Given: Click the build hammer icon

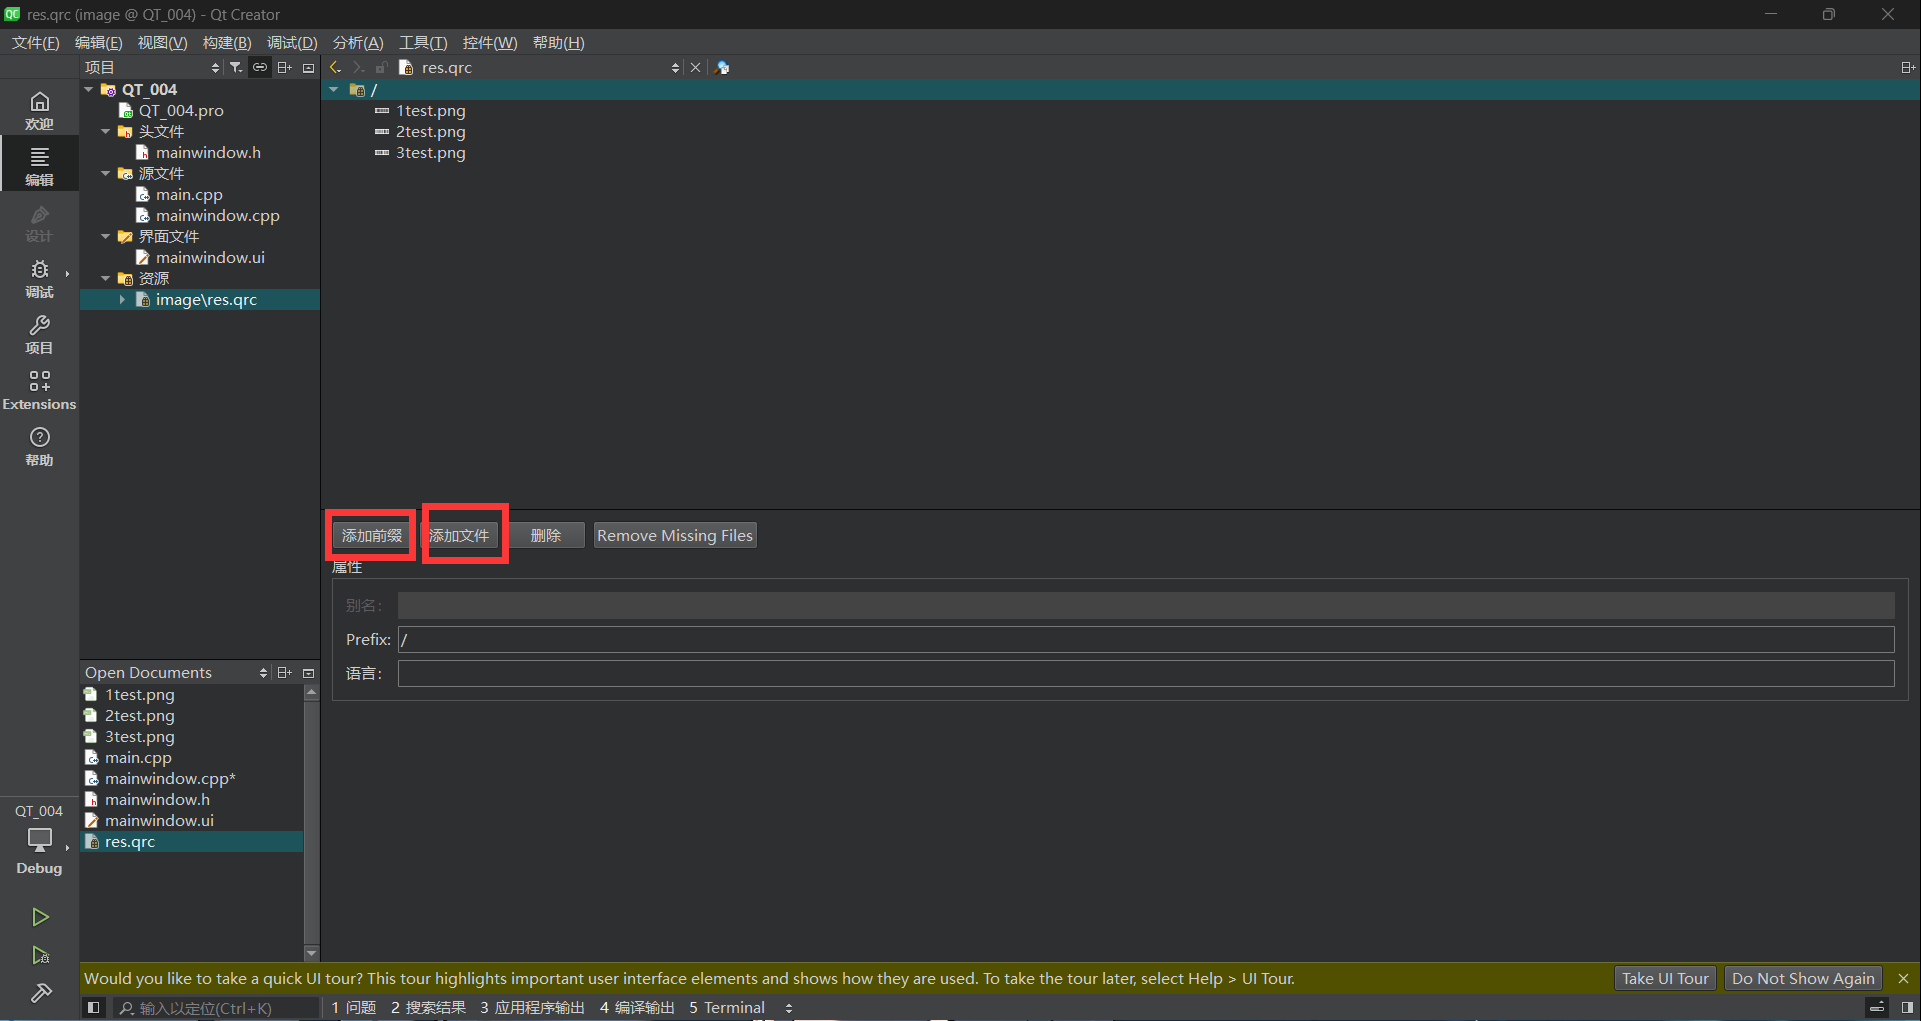Looking at the screenshot, I should 40,992.
